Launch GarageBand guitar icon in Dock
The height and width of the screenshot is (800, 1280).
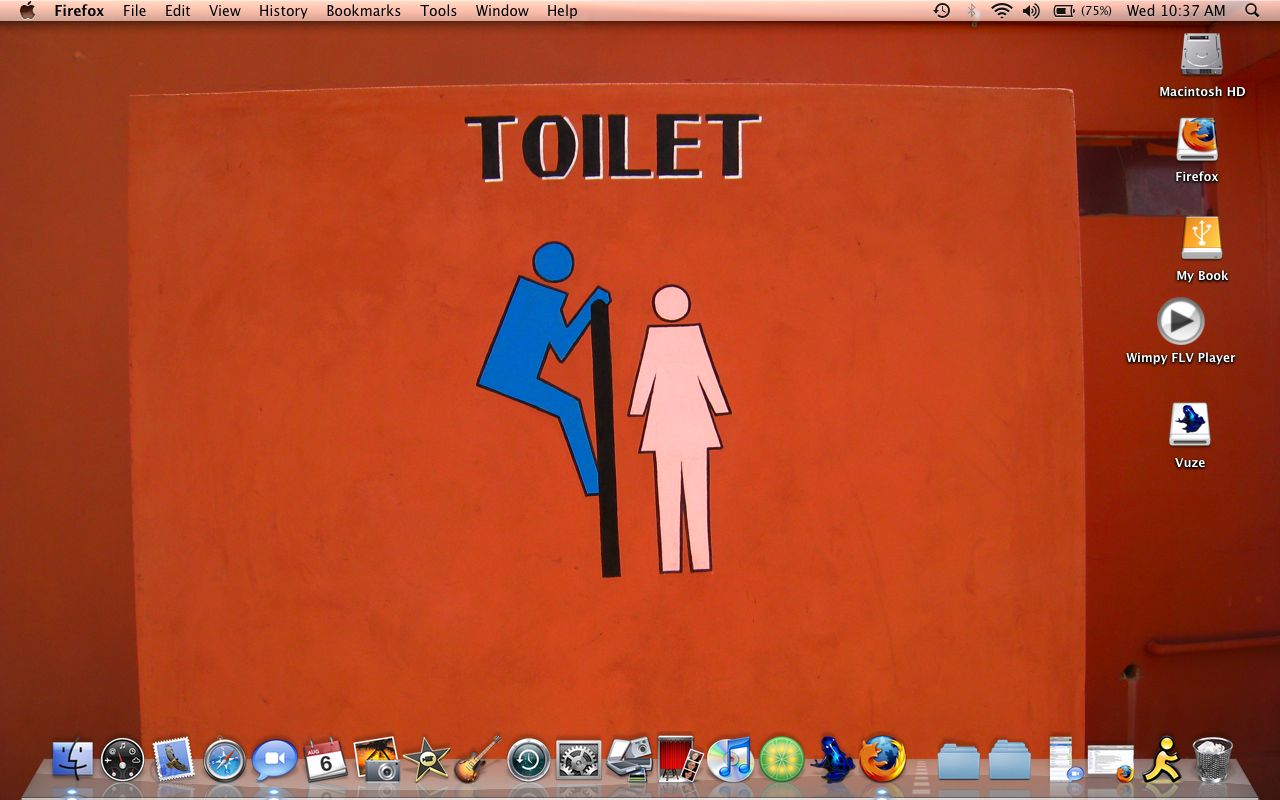477,760
